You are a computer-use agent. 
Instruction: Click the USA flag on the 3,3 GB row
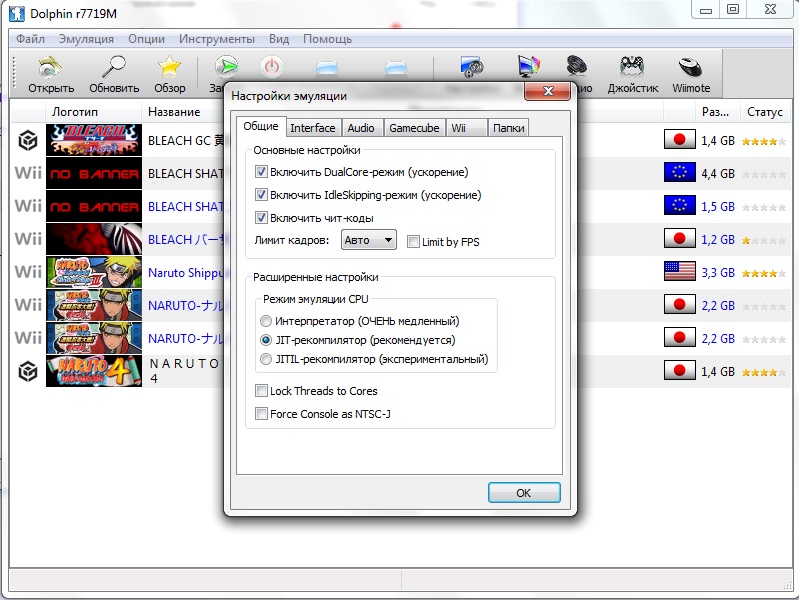click(x=679, y=272)
